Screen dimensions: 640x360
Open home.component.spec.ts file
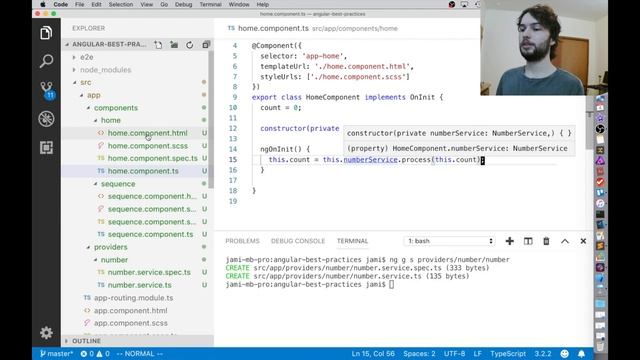pos(152,158)
